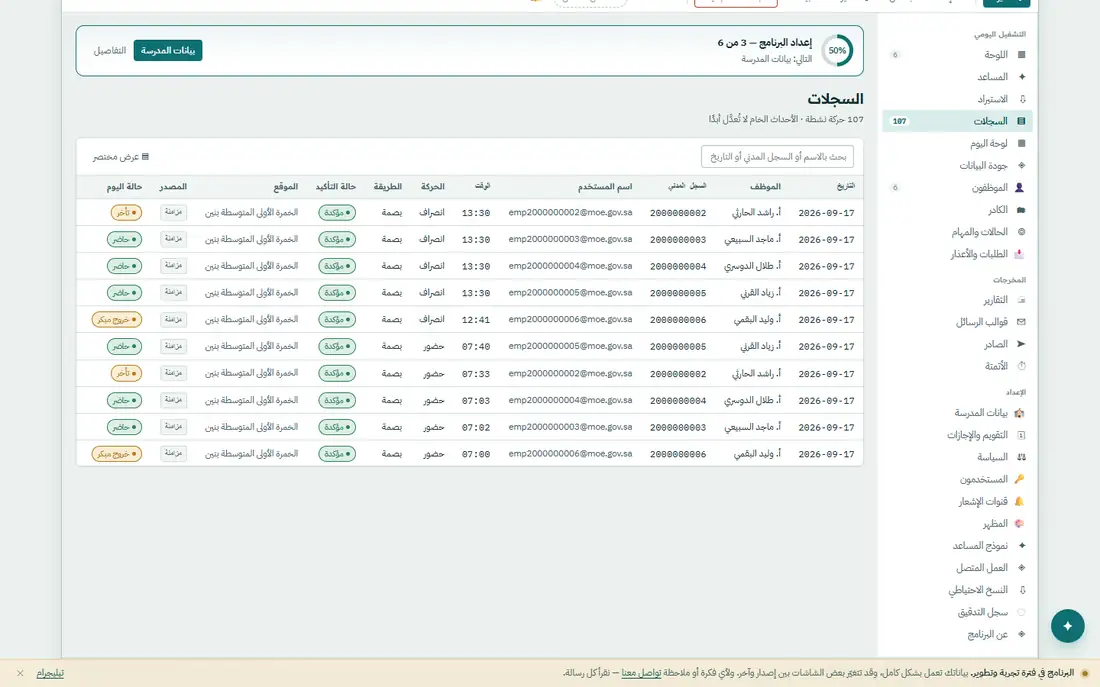Click the اسم المستخدم column header
Screen dimensions: 1100x687
[605, 187]
